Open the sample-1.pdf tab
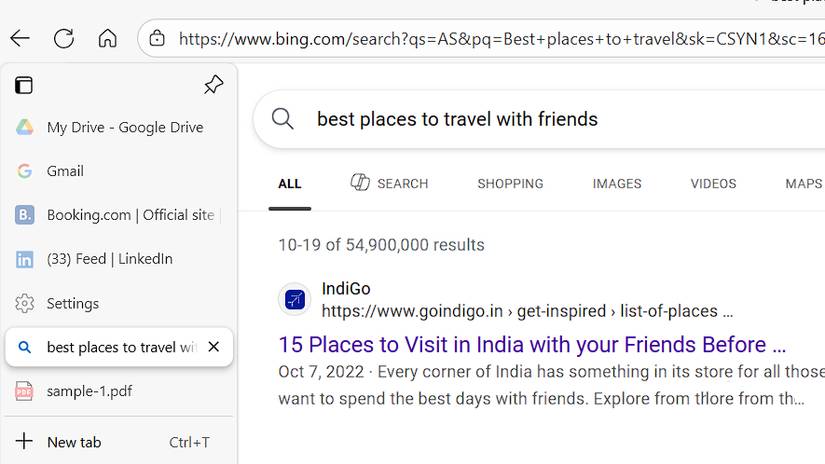The image size is (825, 464). [89, 391]
